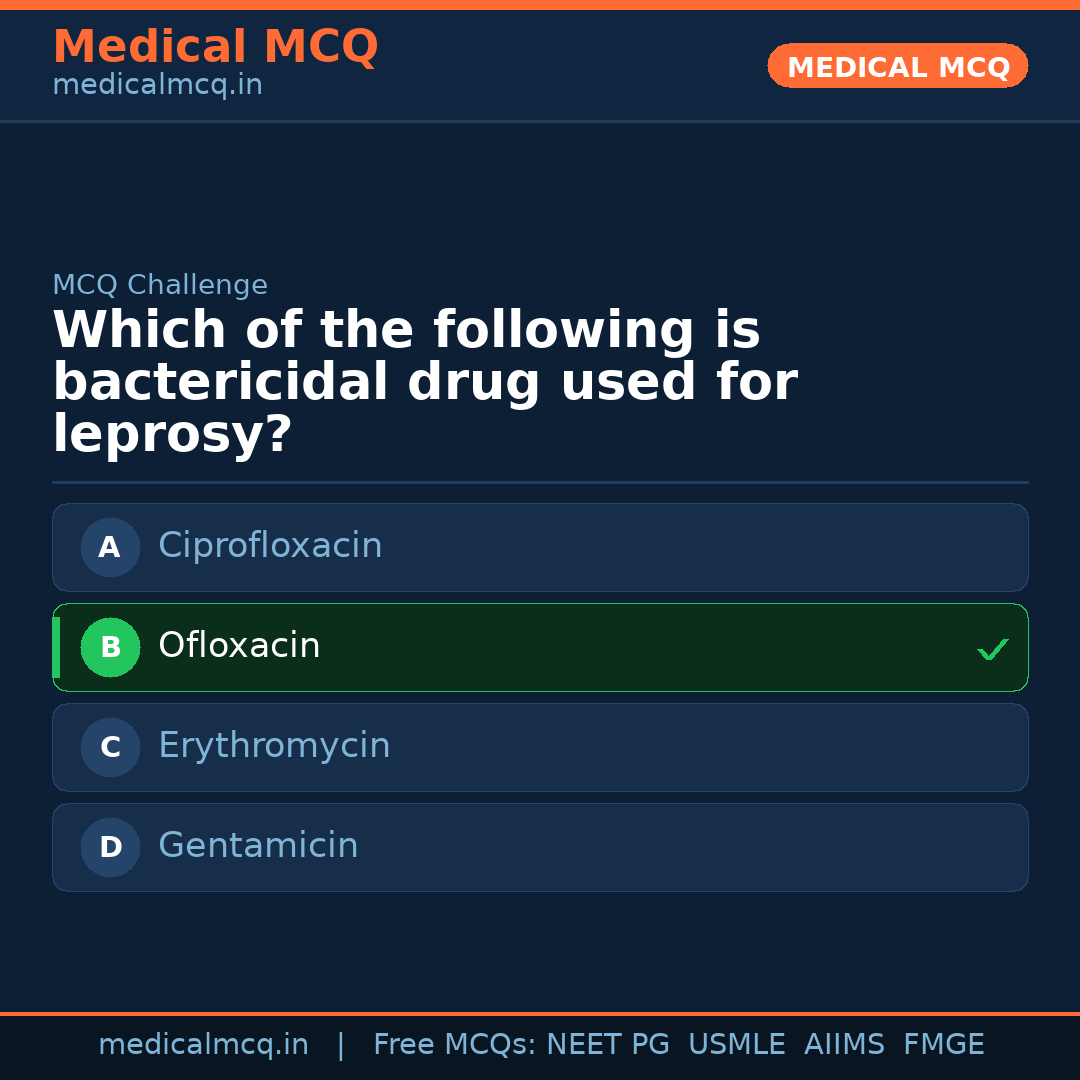Select the Erythromycin answer option
The image size is (1080, 1080).
pyautogui.click(x=540, y=747)
